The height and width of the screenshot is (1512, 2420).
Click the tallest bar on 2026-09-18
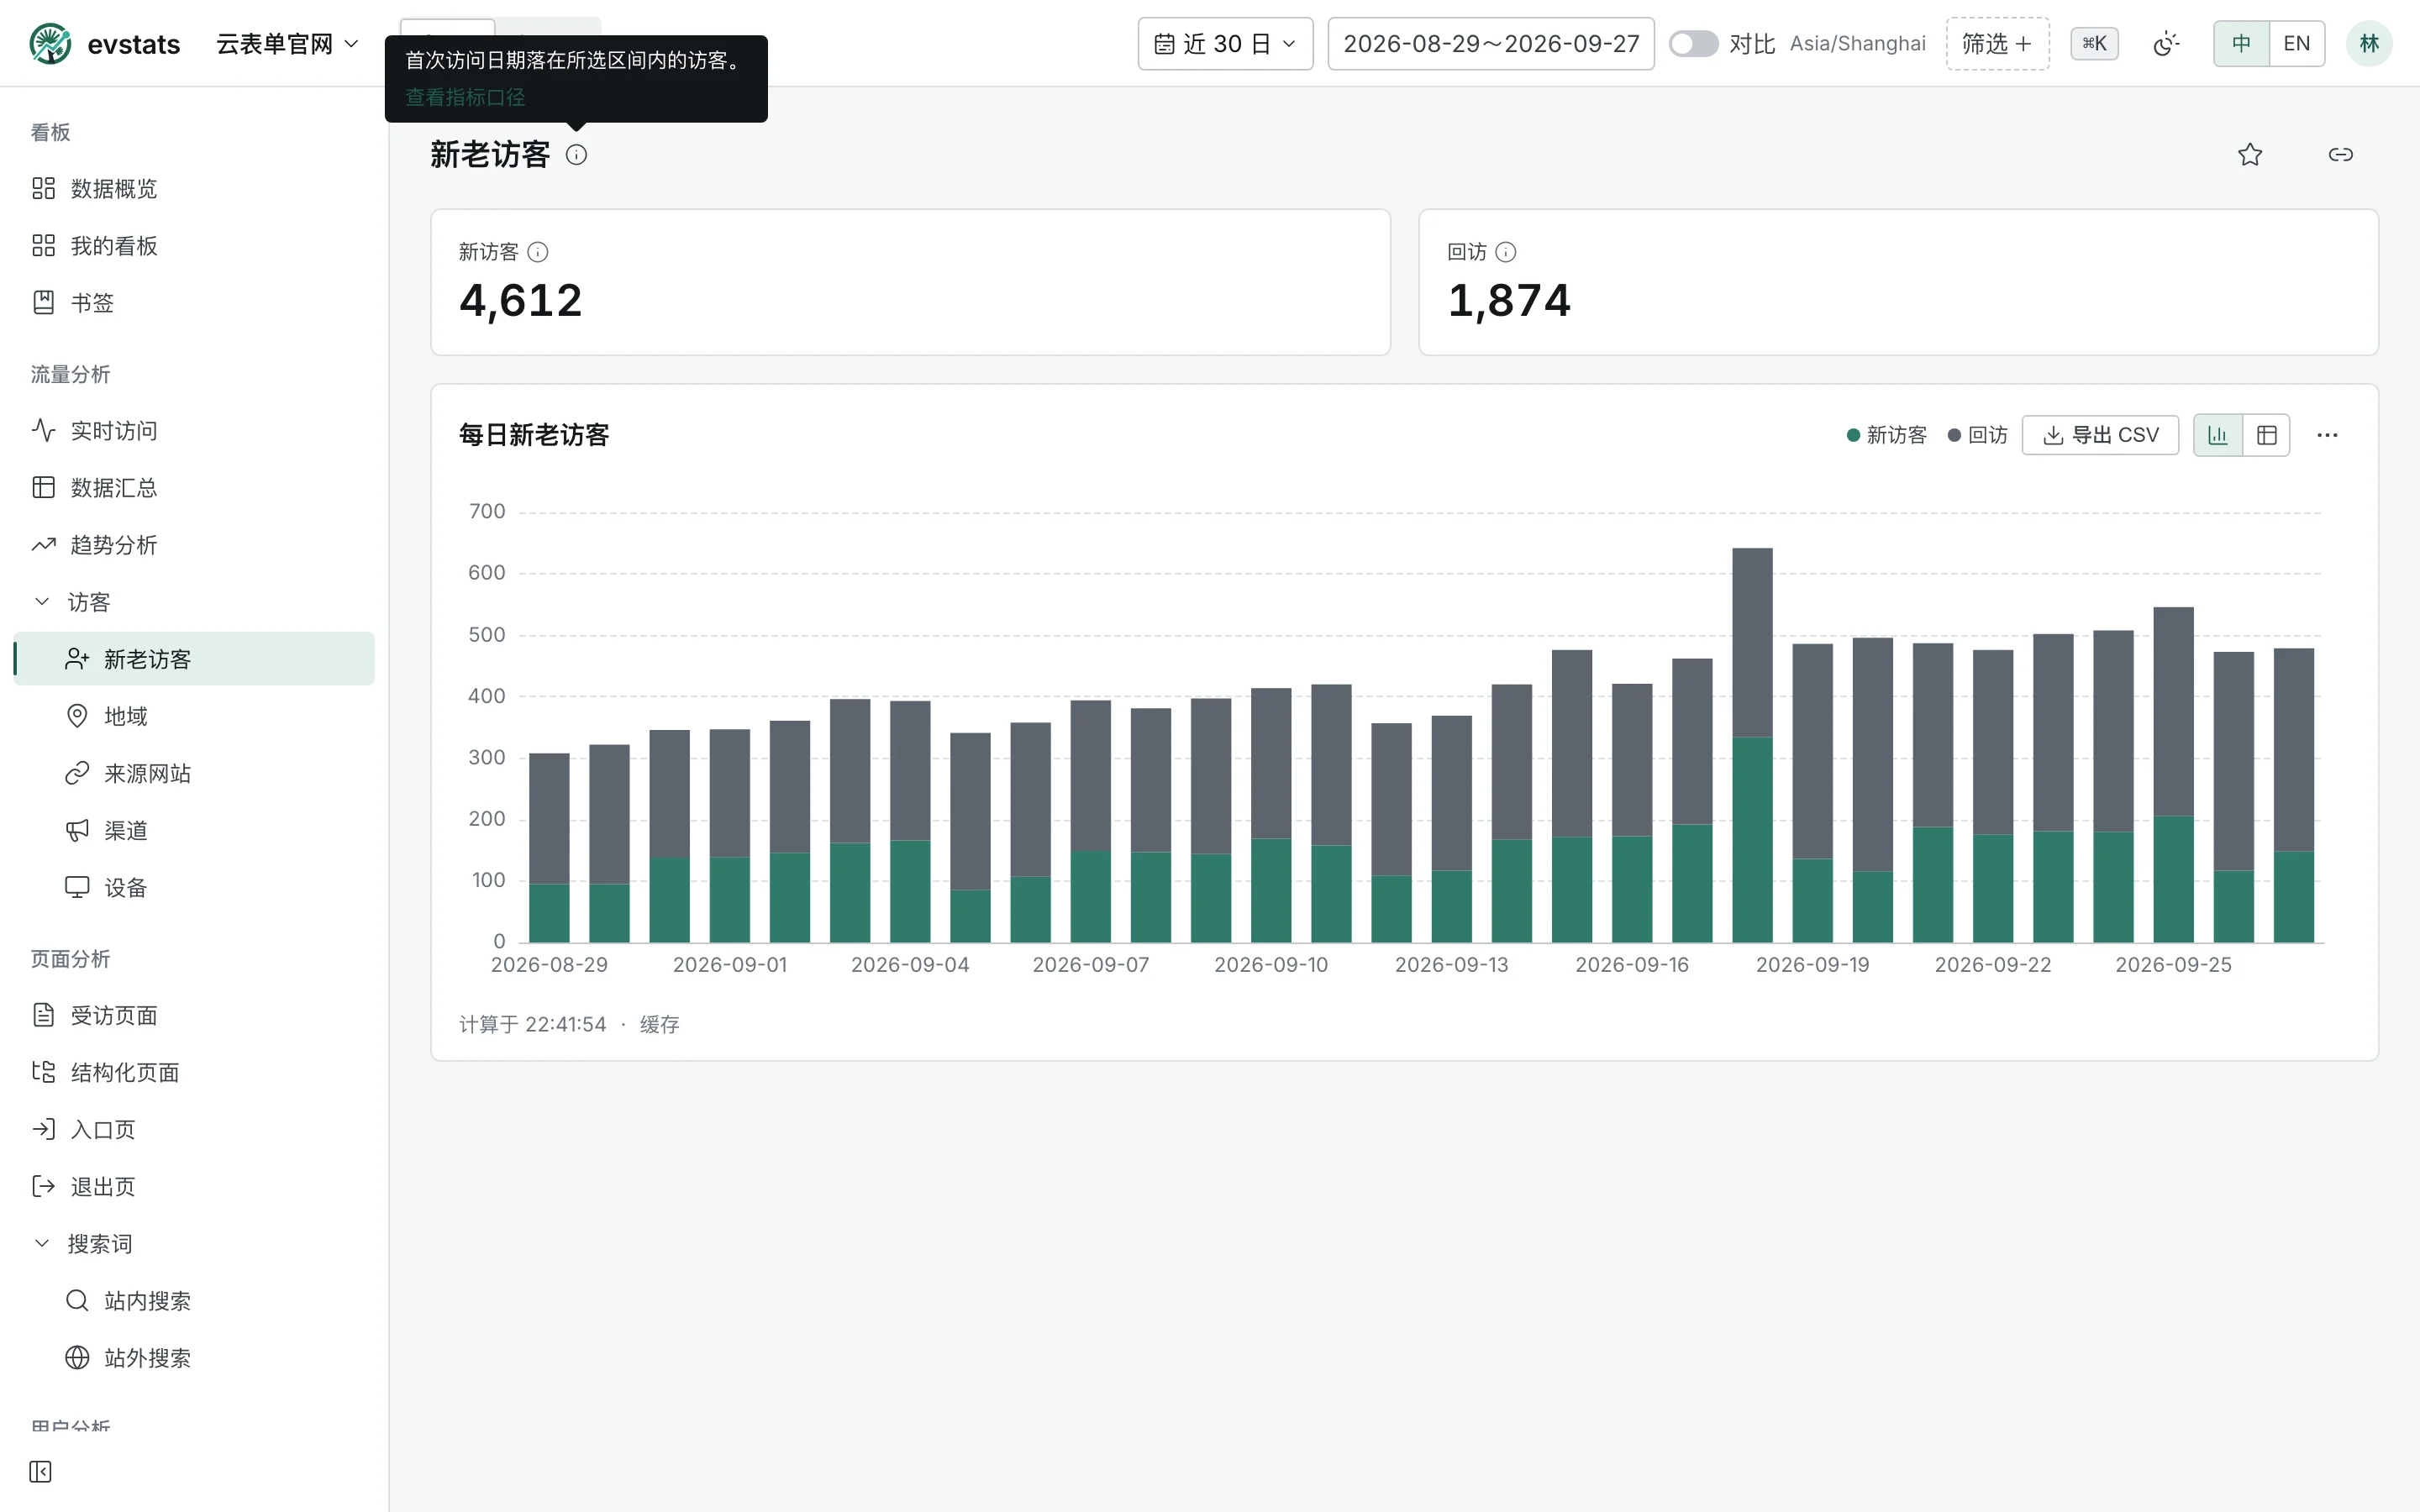(x=1752, y=745)
